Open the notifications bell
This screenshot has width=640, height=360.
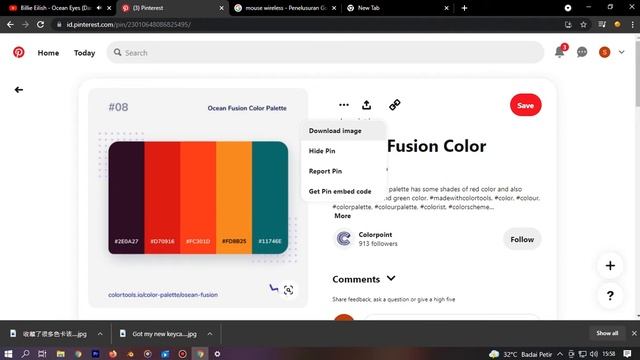560,52
